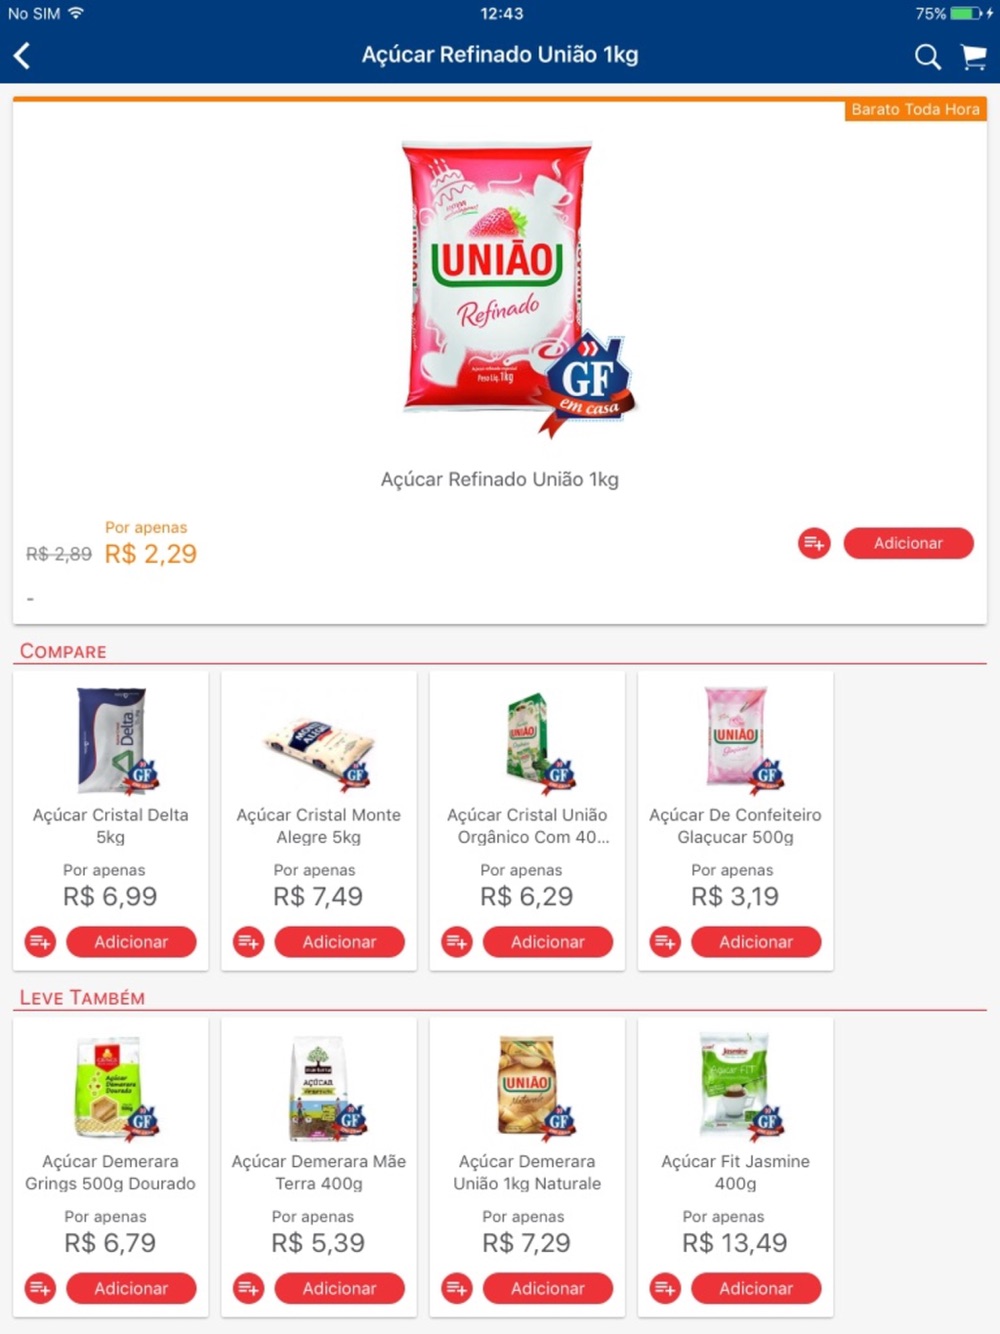Click Adicionar under Açúcar Demerara União Naturale
This screenshot has width=1000, height=1334.
point(548,1288)
